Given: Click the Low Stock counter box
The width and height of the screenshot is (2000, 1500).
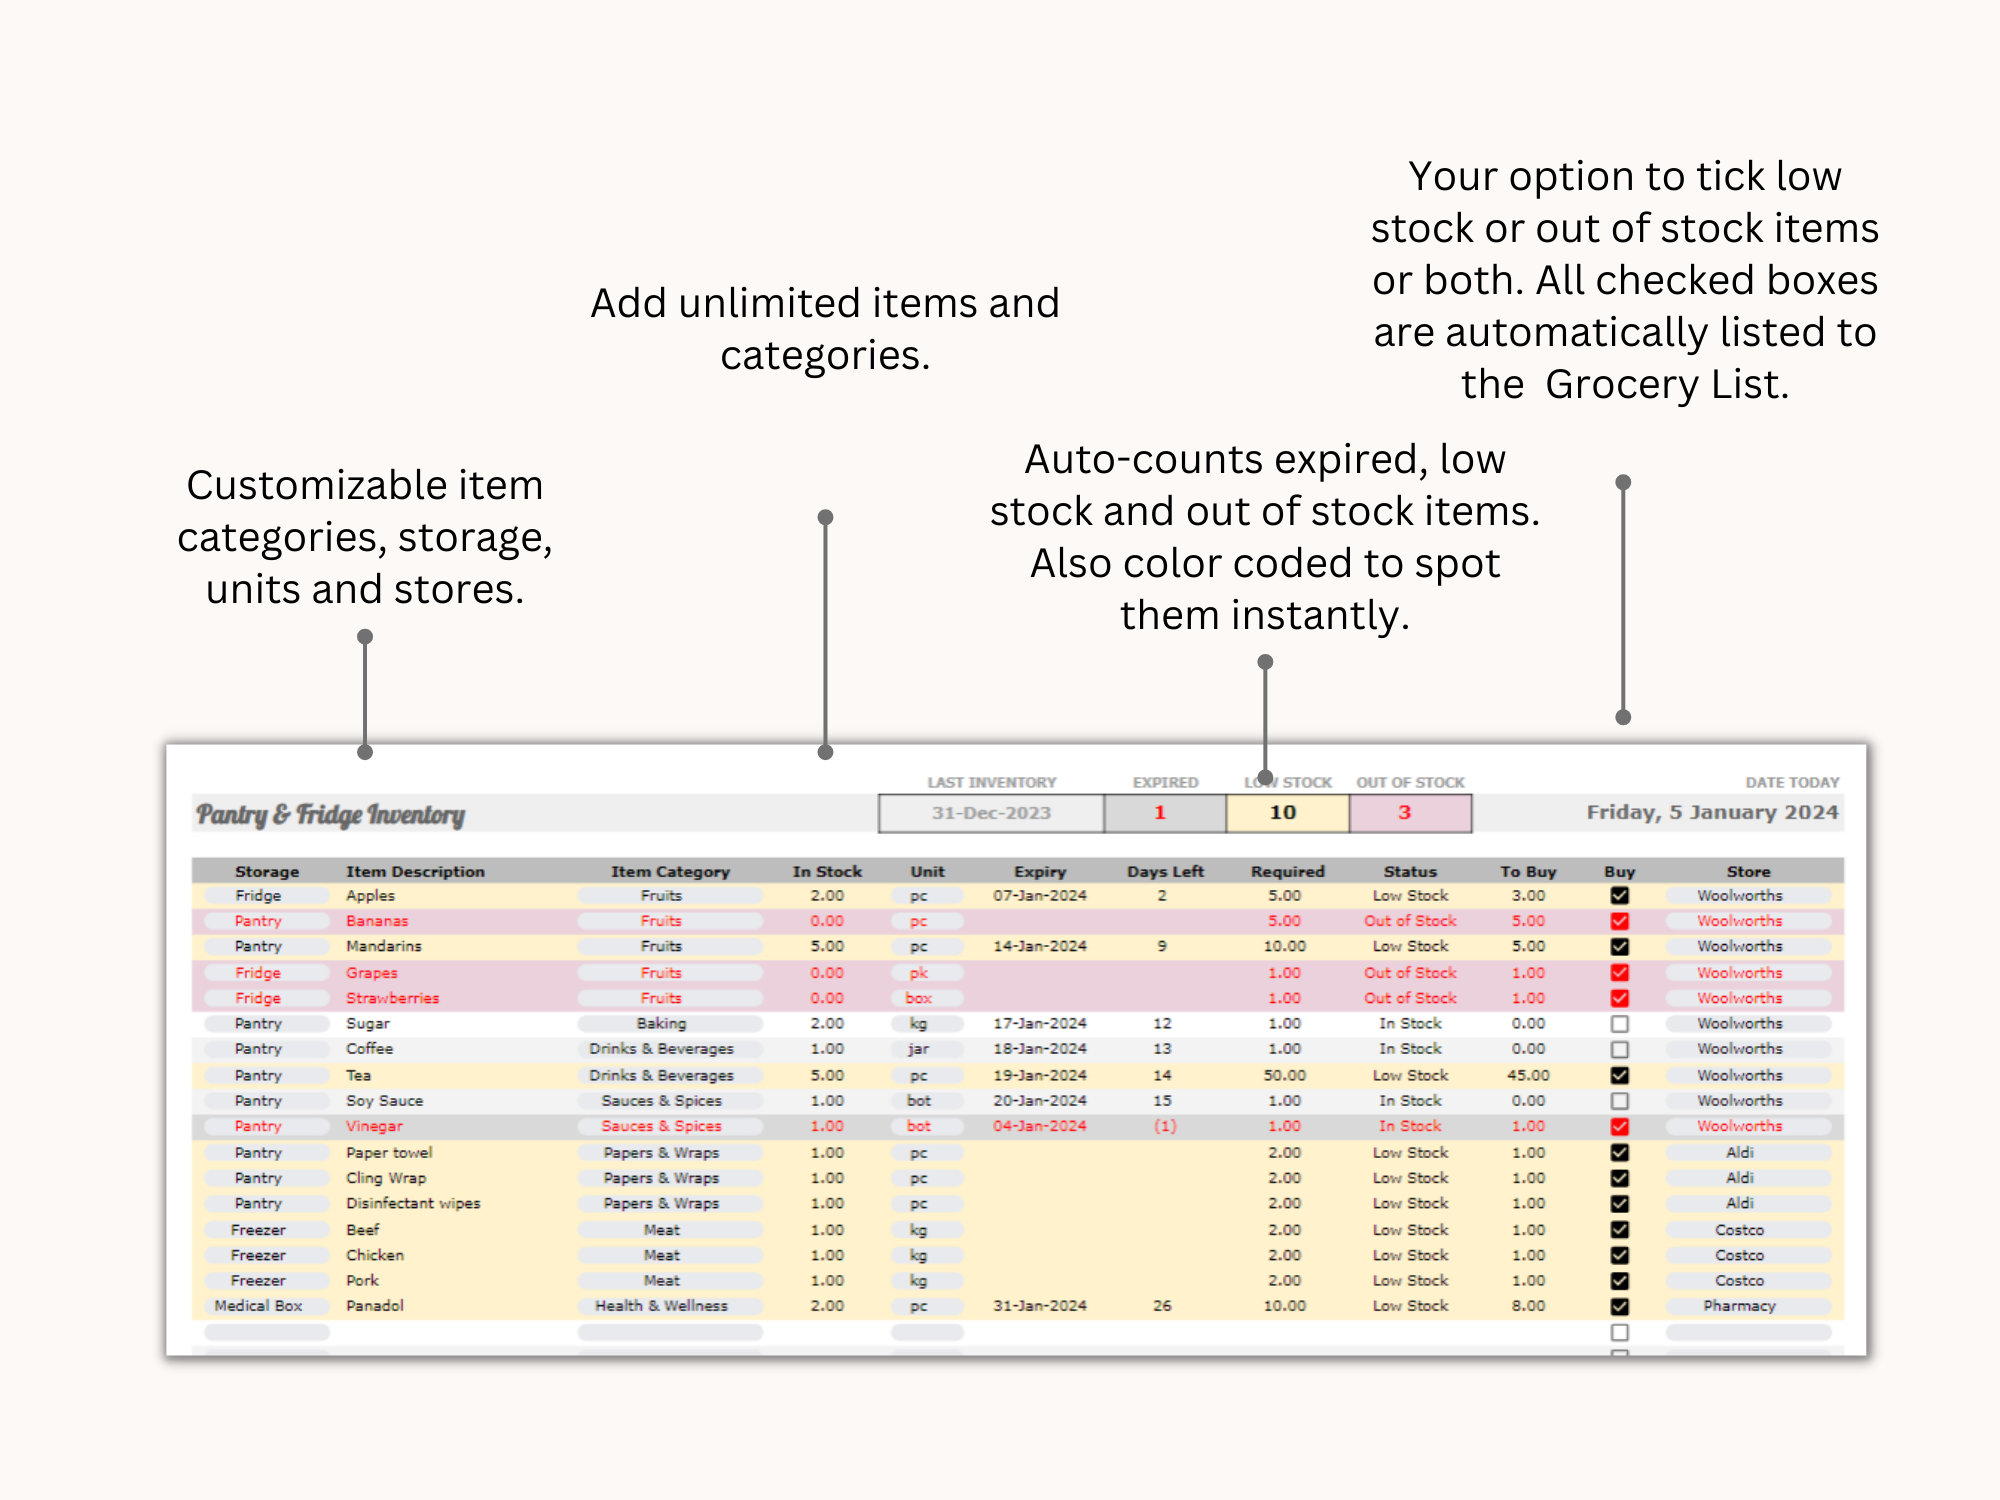Looking at the screenshot, I should point(1285,813).
